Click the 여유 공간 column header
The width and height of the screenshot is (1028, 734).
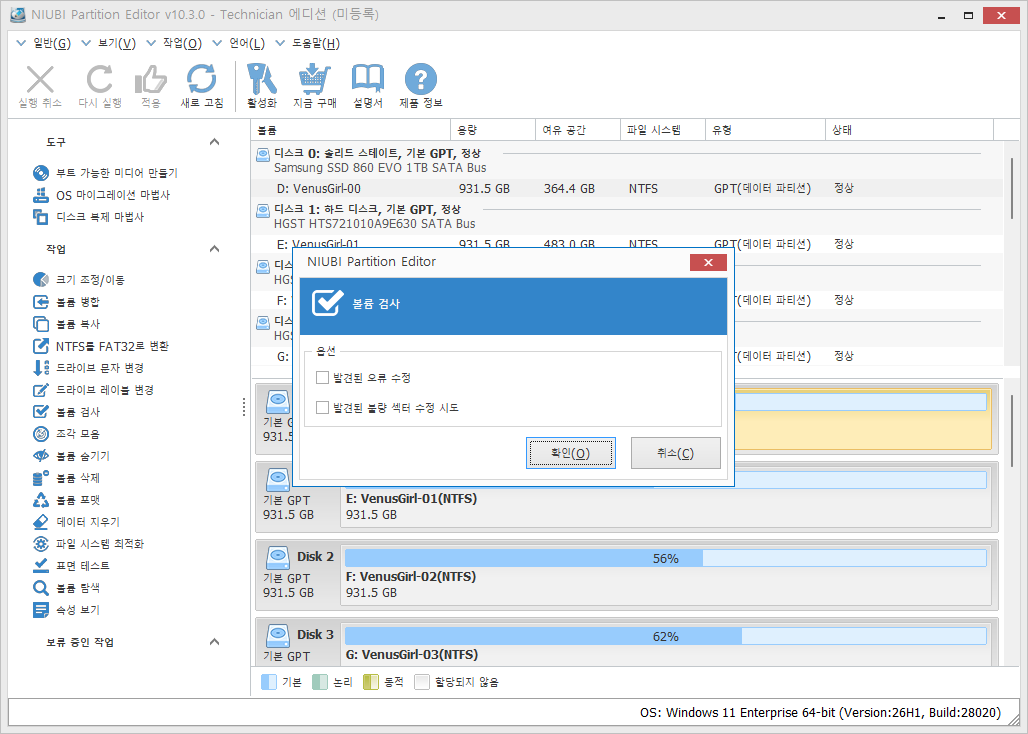coord(578,130)
